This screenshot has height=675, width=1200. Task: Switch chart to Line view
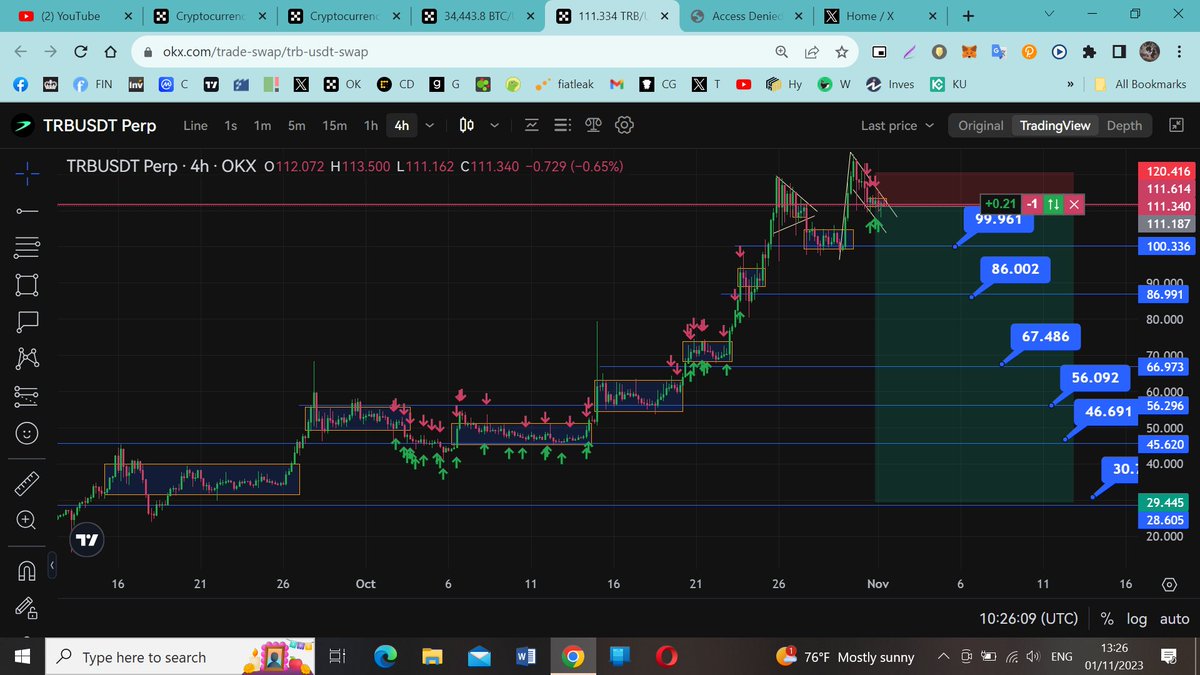196,125
